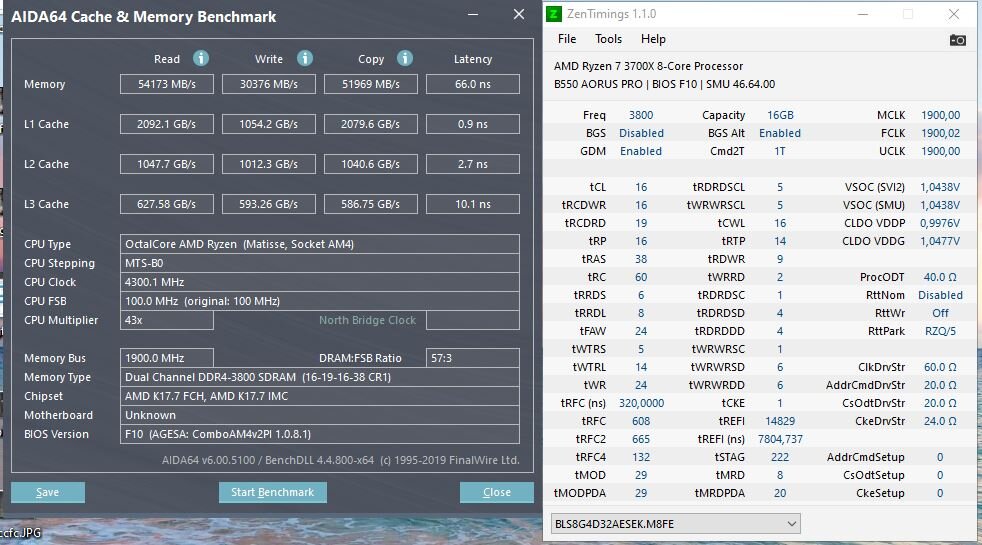Click the CPU Stepping MTS-B0 field
Screen dimensions: 982x545
tap(319, 263)
